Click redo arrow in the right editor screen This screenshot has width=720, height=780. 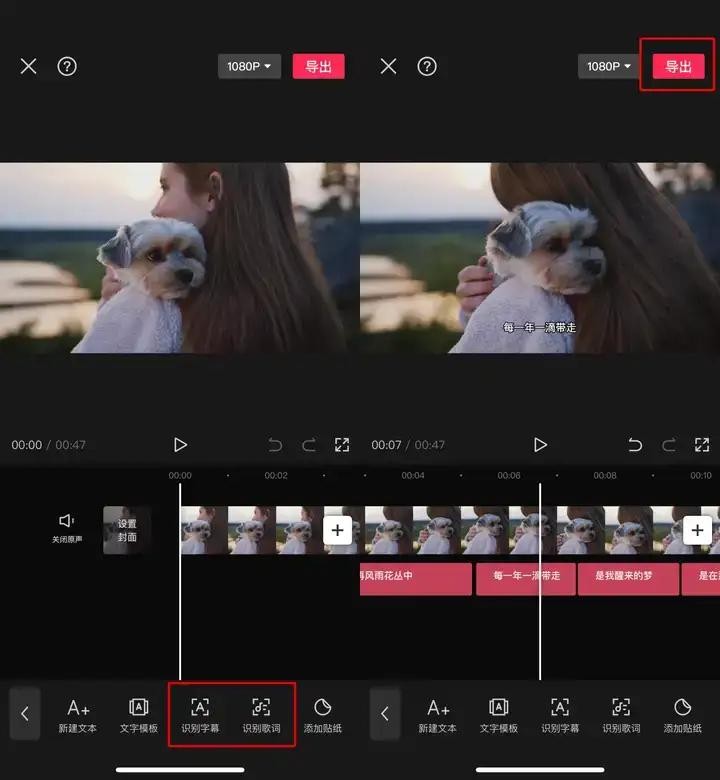coord(669,445)
